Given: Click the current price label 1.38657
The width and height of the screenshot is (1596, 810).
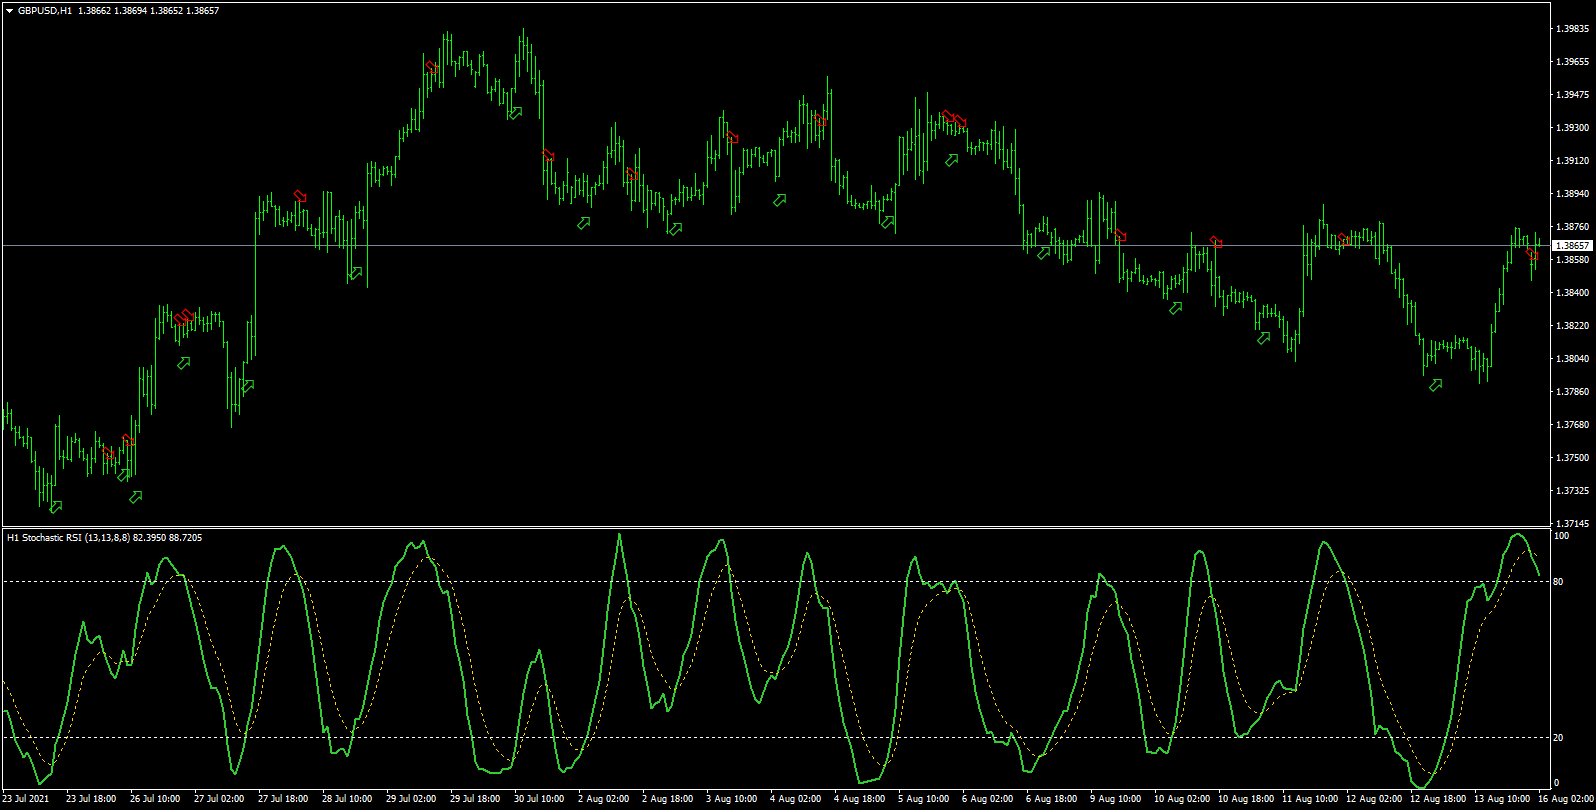Looking at the screenshot, I should point(1572,245).
